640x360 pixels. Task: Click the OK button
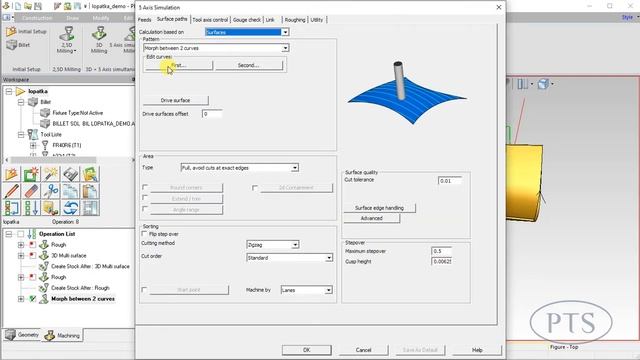click(x=307, y=350)
